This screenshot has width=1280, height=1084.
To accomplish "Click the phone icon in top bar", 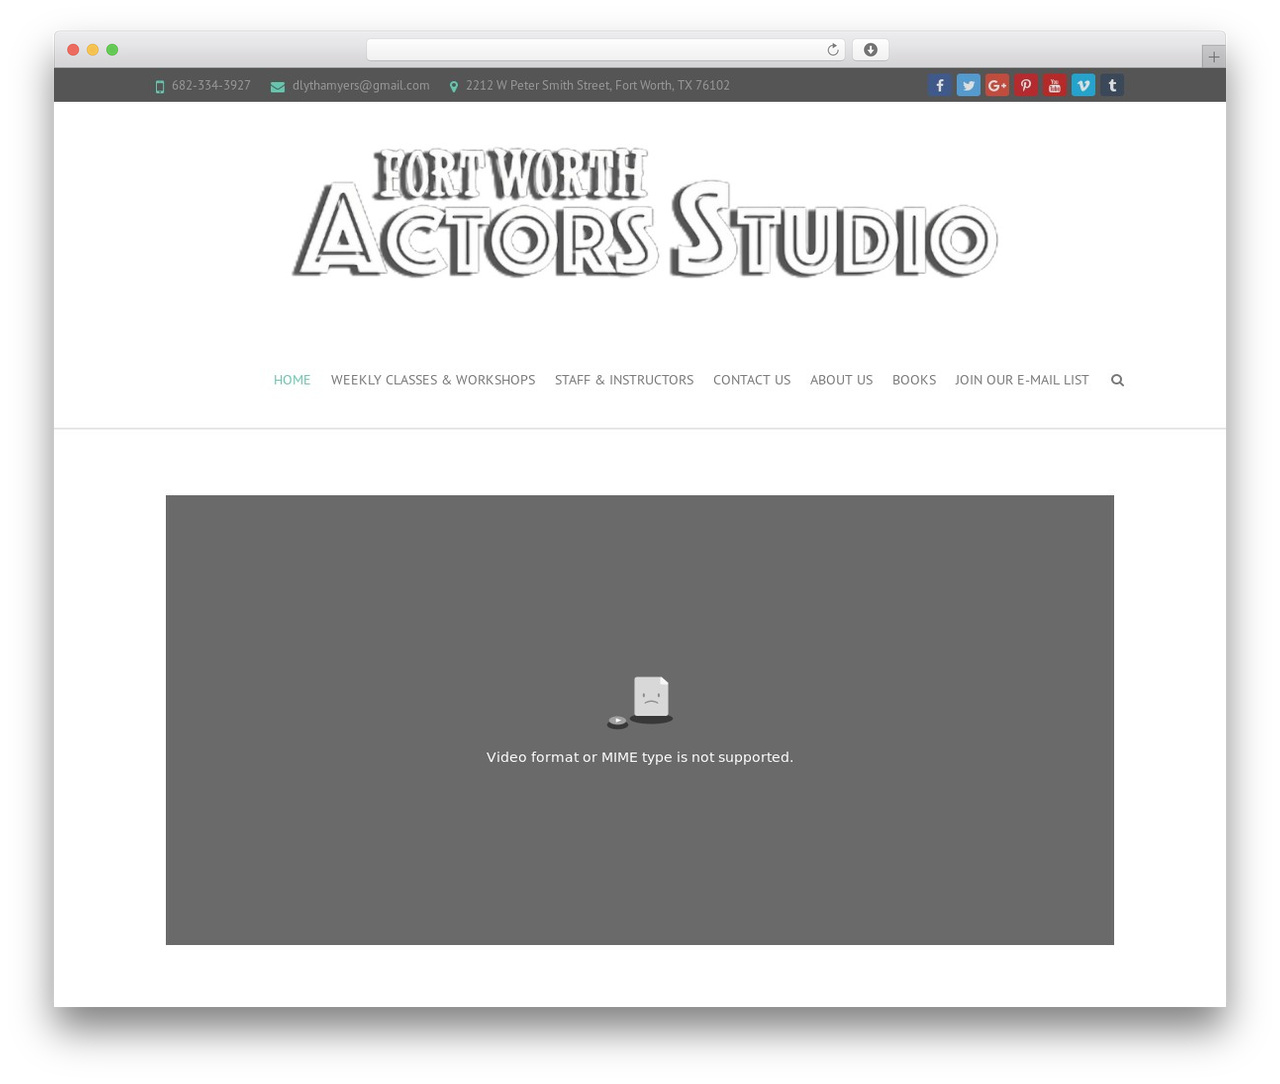I will point(160,87).
